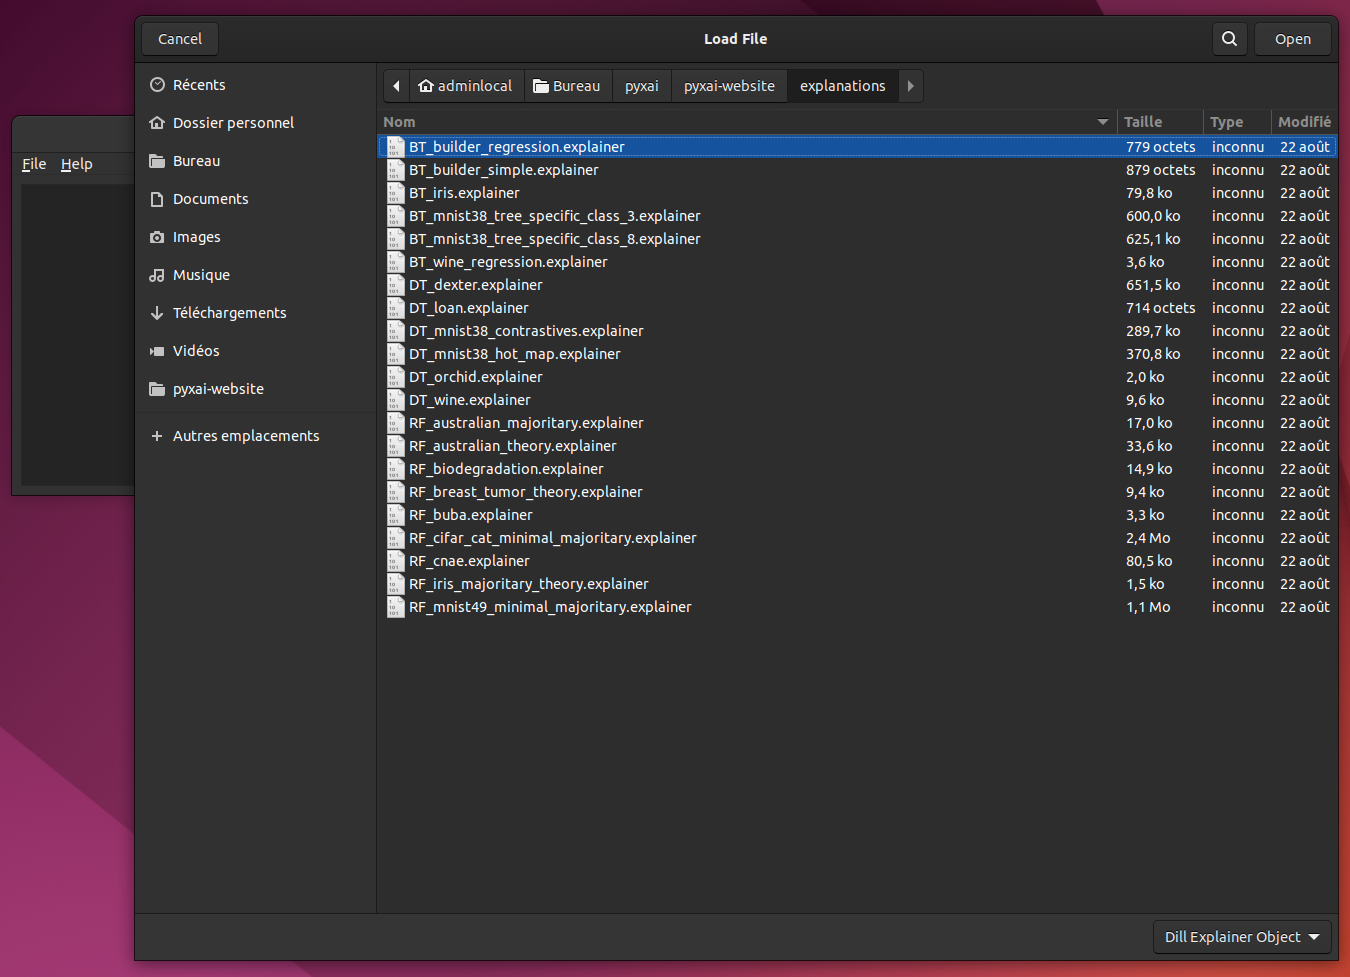Open the Dossier personnel home icon
The width and height of the screenshot is (1350, 977).
point(157,122)
